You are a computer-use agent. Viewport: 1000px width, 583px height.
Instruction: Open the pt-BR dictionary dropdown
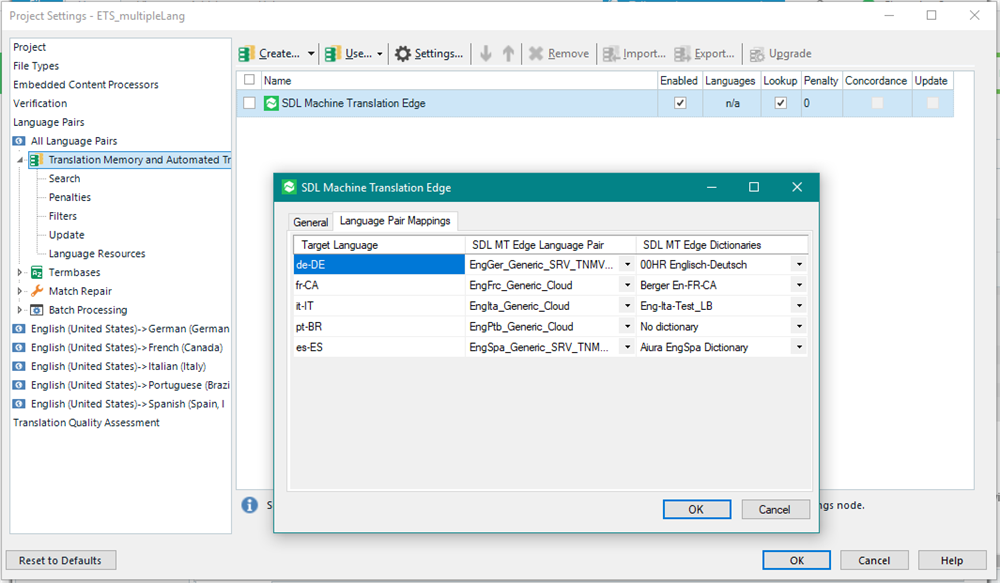coord(799,327)
